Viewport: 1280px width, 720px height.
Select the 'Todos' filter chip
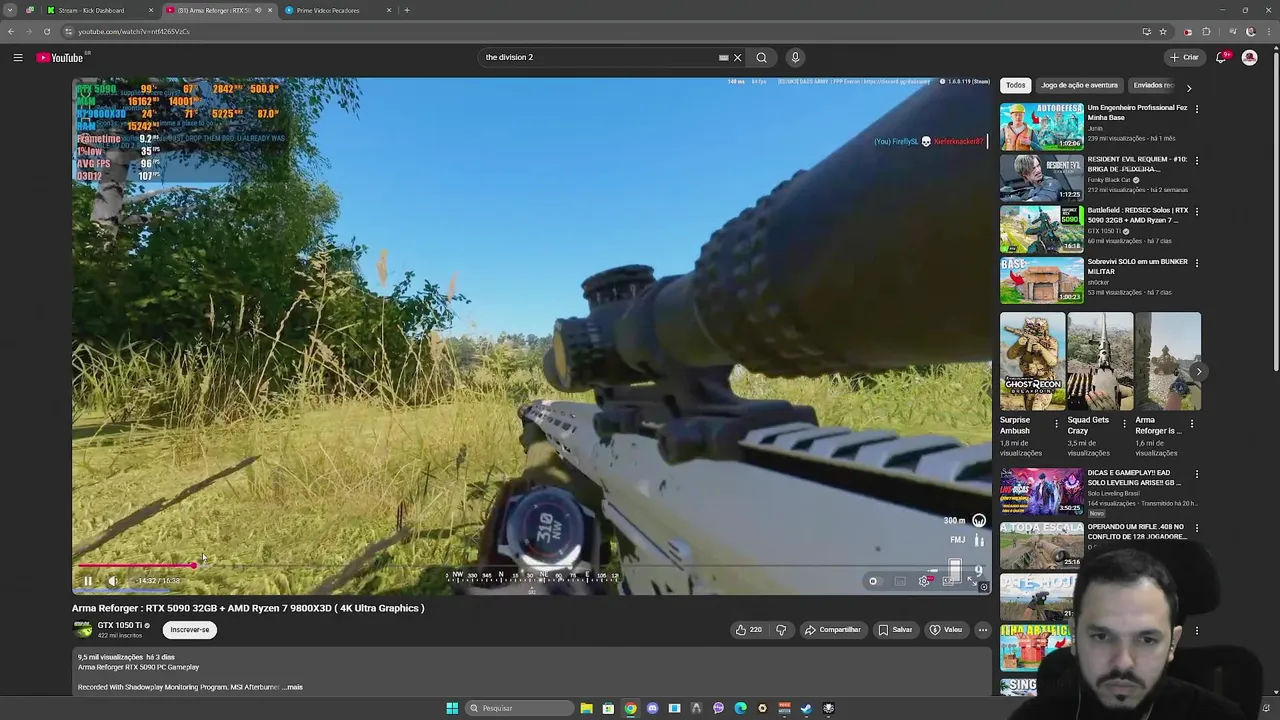1016,86
